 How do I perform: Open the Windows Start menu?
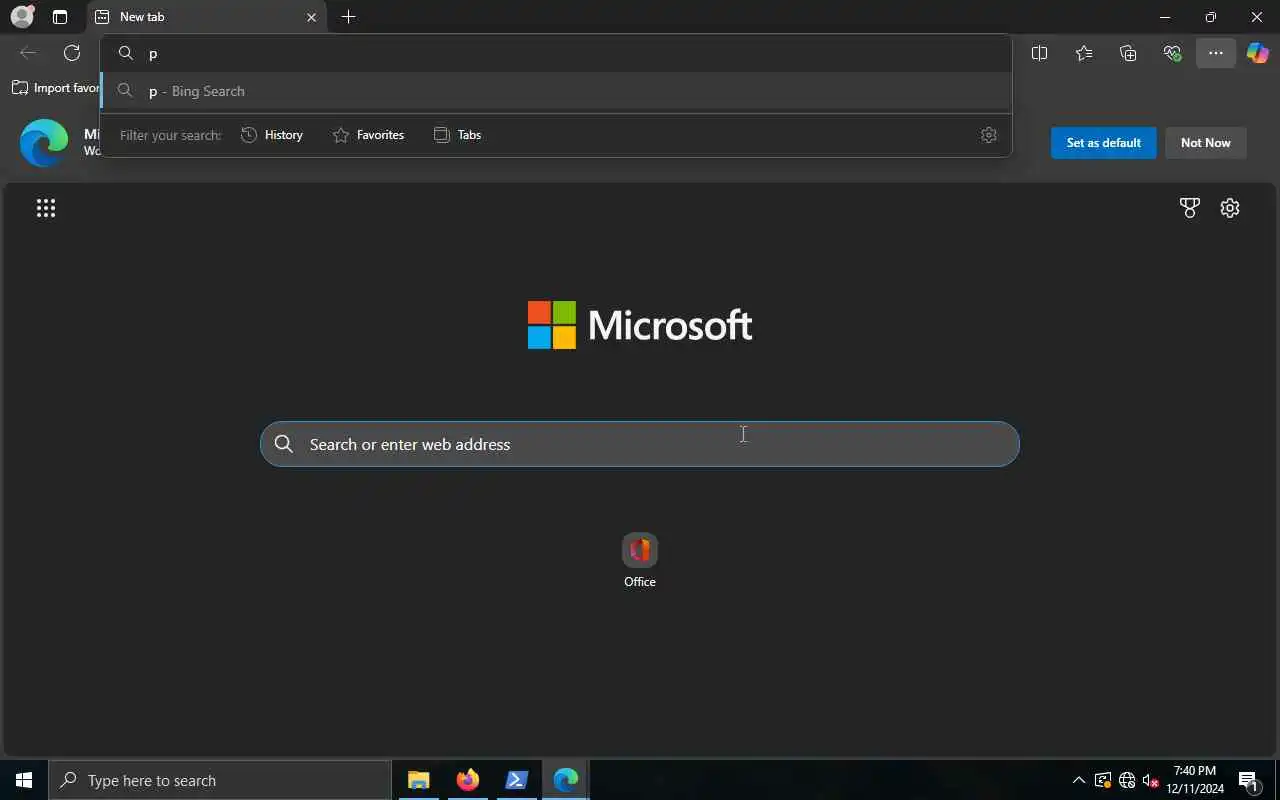pyautogui.click(x=24, y=780)
